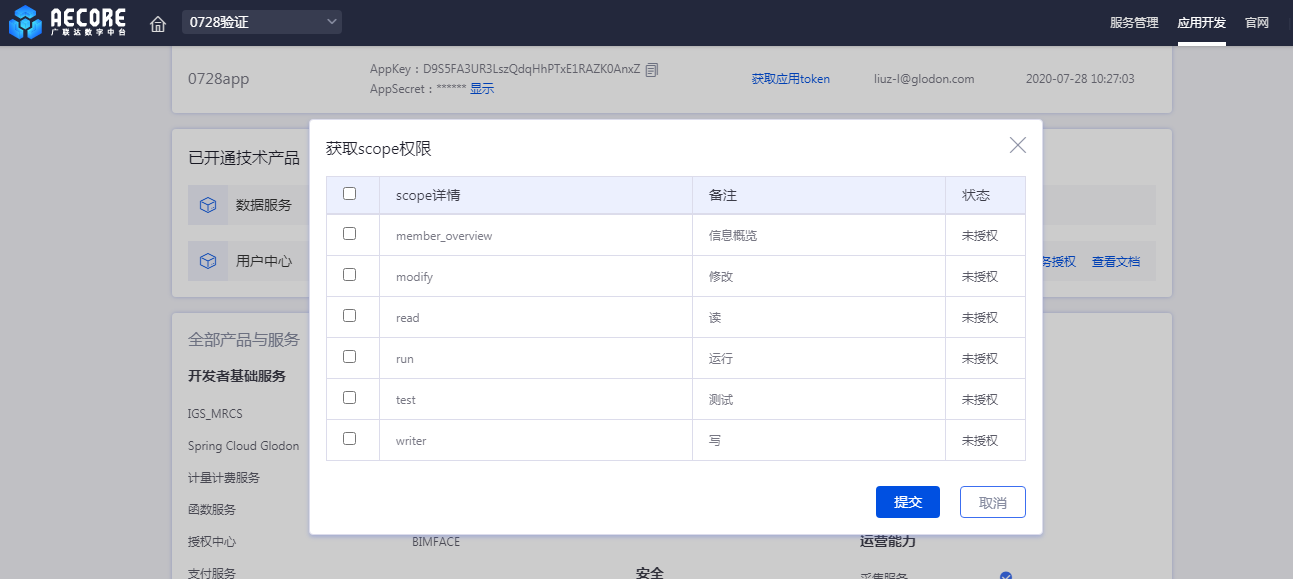Cancel the dialog with 取消 button
The height and width of the screenshot is (579, 1293).
[x=992, y=502]
